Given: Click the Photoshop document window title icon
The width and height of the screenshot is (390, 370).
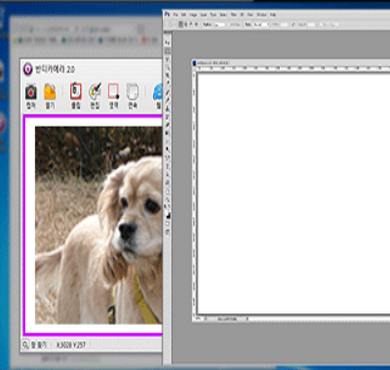Looking at the screenshot, I should pyautogui.click(x=195, y=62).
